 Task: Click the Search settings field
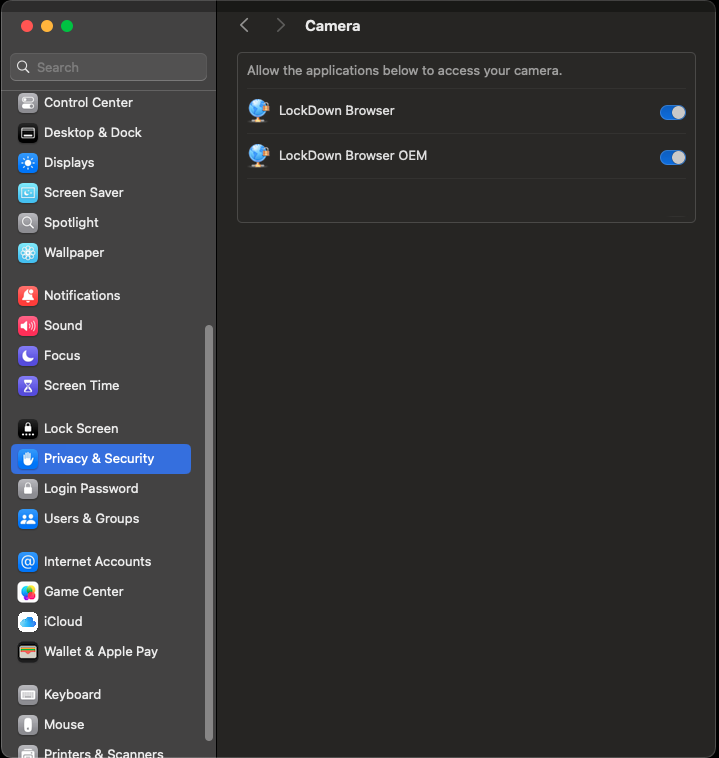click(x=108, y=67)
